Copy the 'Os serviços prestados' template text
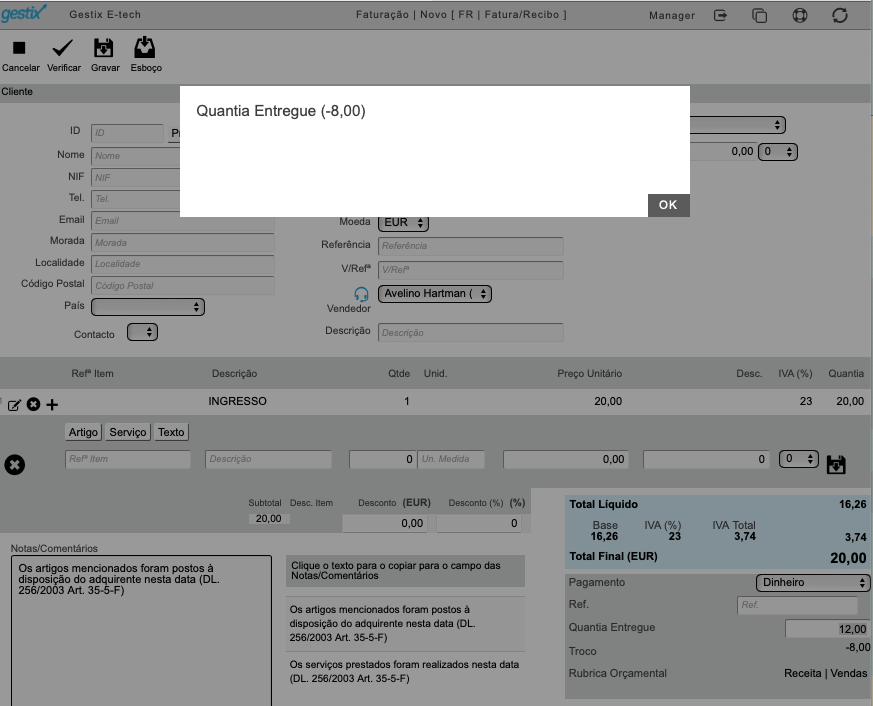The width and height of the screenshot is (873, 706). coord(405,671)
